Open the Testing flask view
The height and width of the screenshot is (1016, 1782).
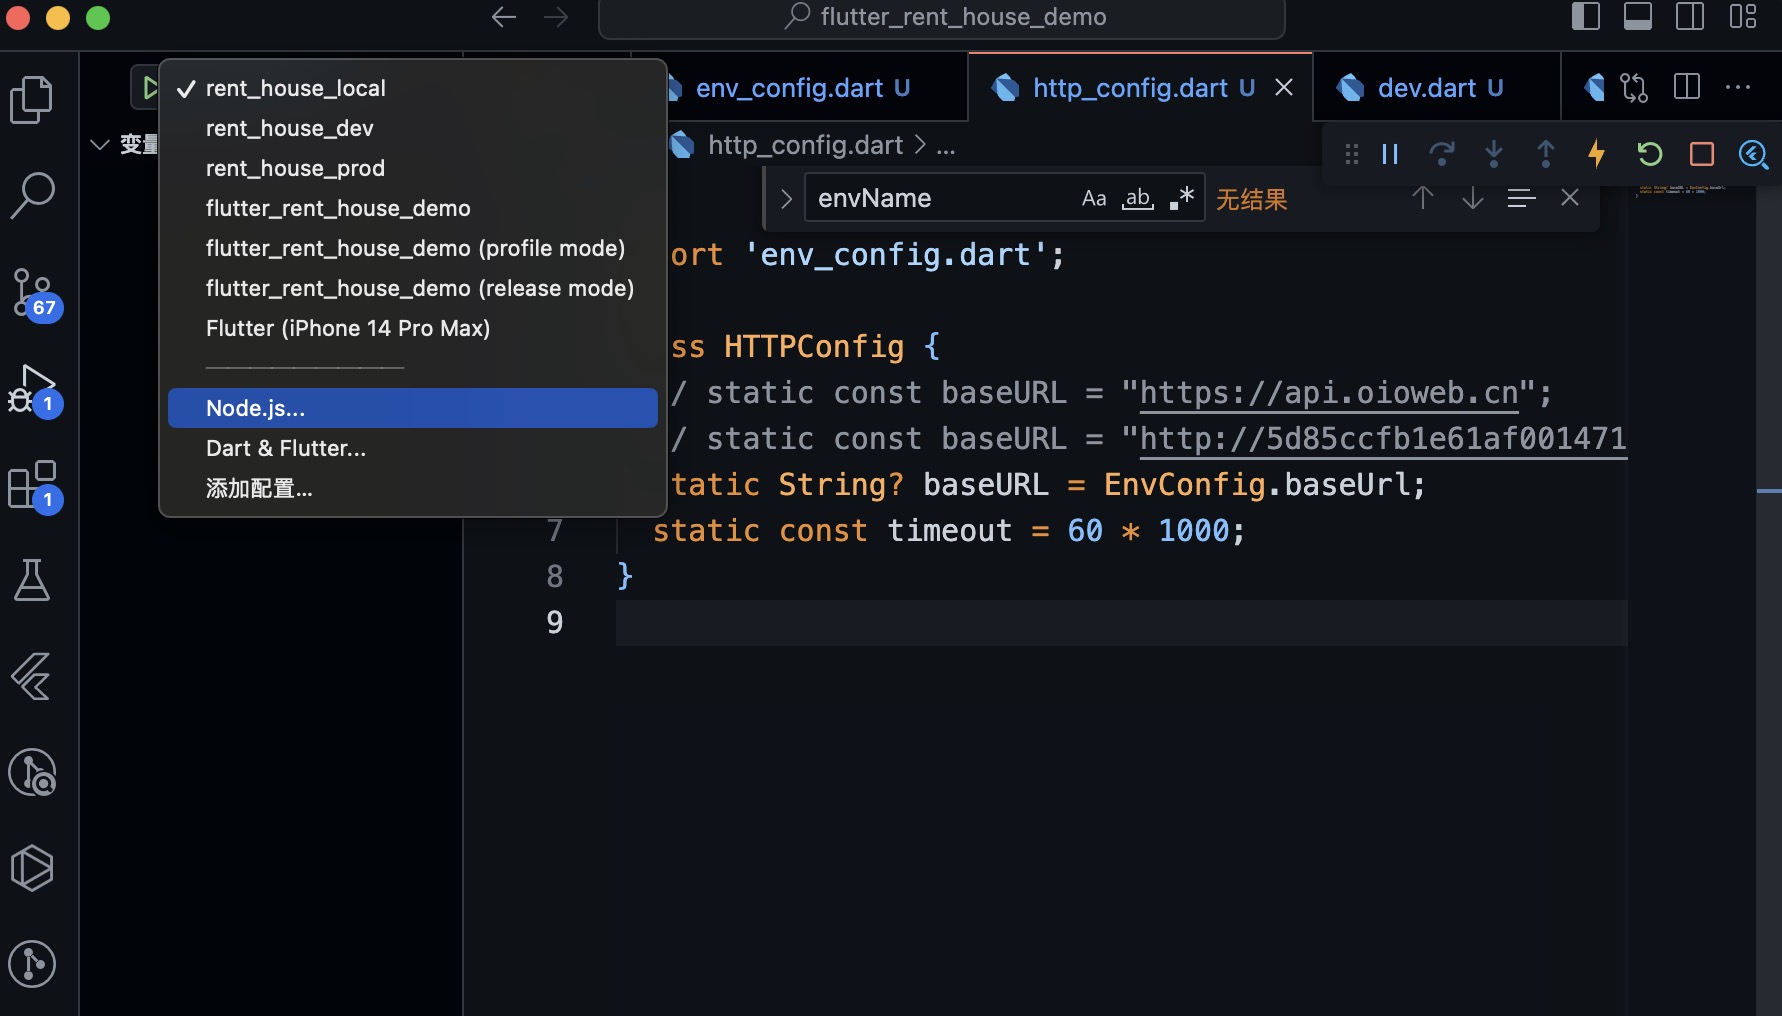coord(32,580)
